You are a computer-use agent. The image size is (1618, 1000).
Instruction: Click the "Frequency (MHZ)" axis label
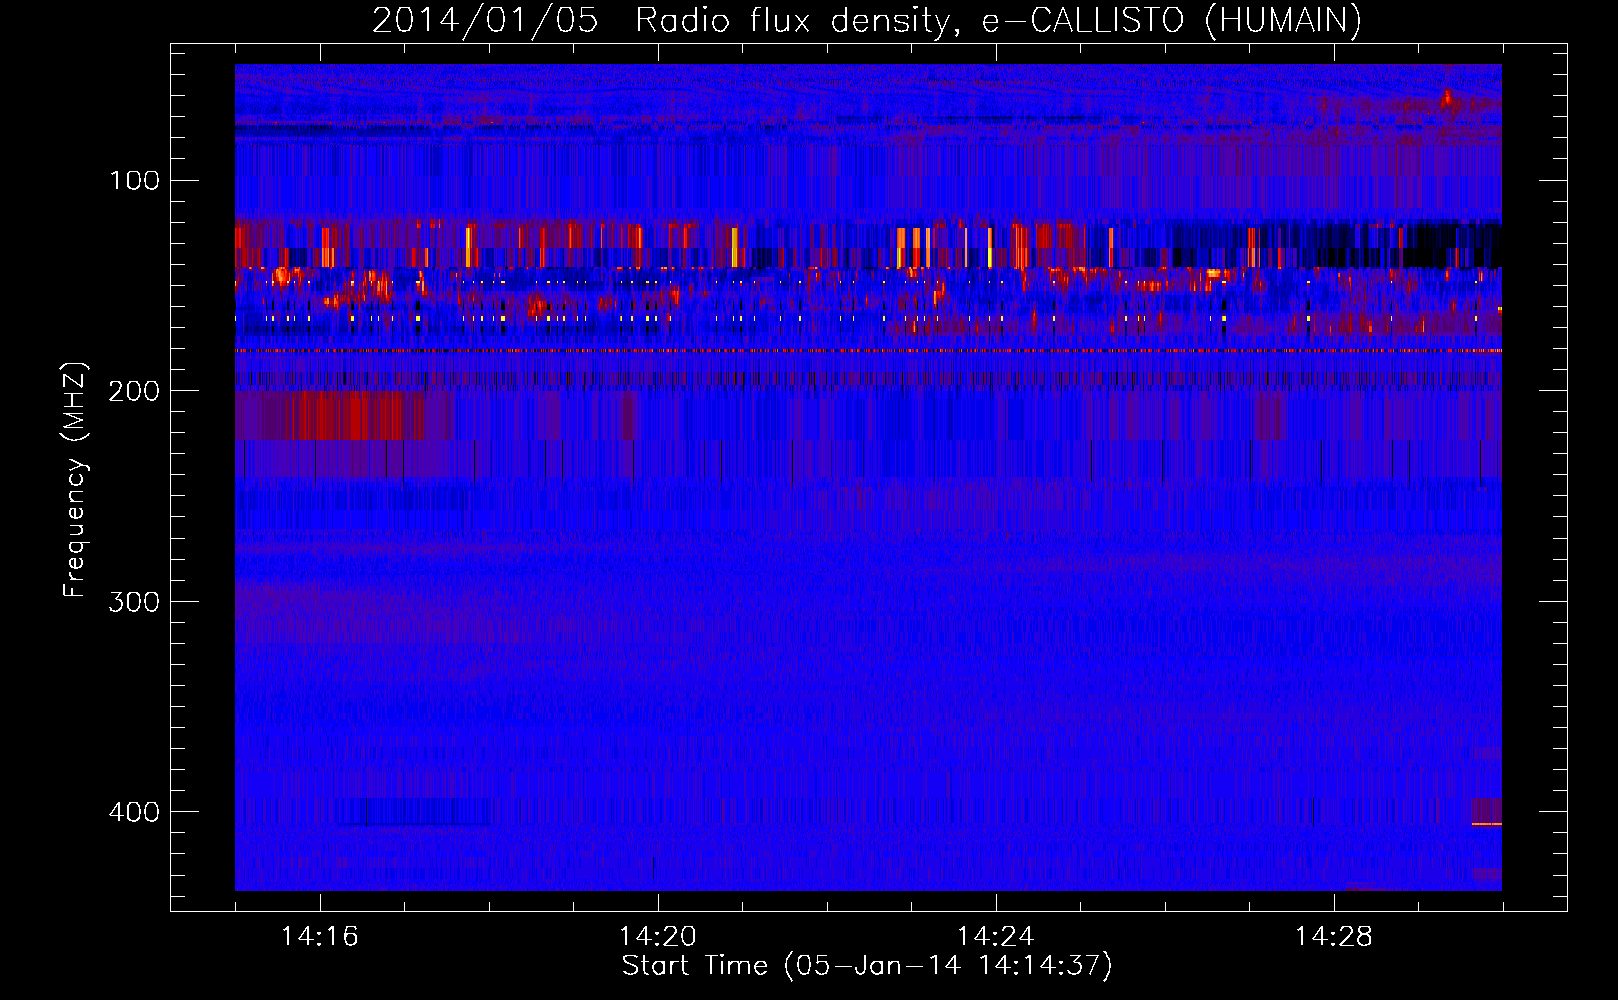click(x=75, y=479)
